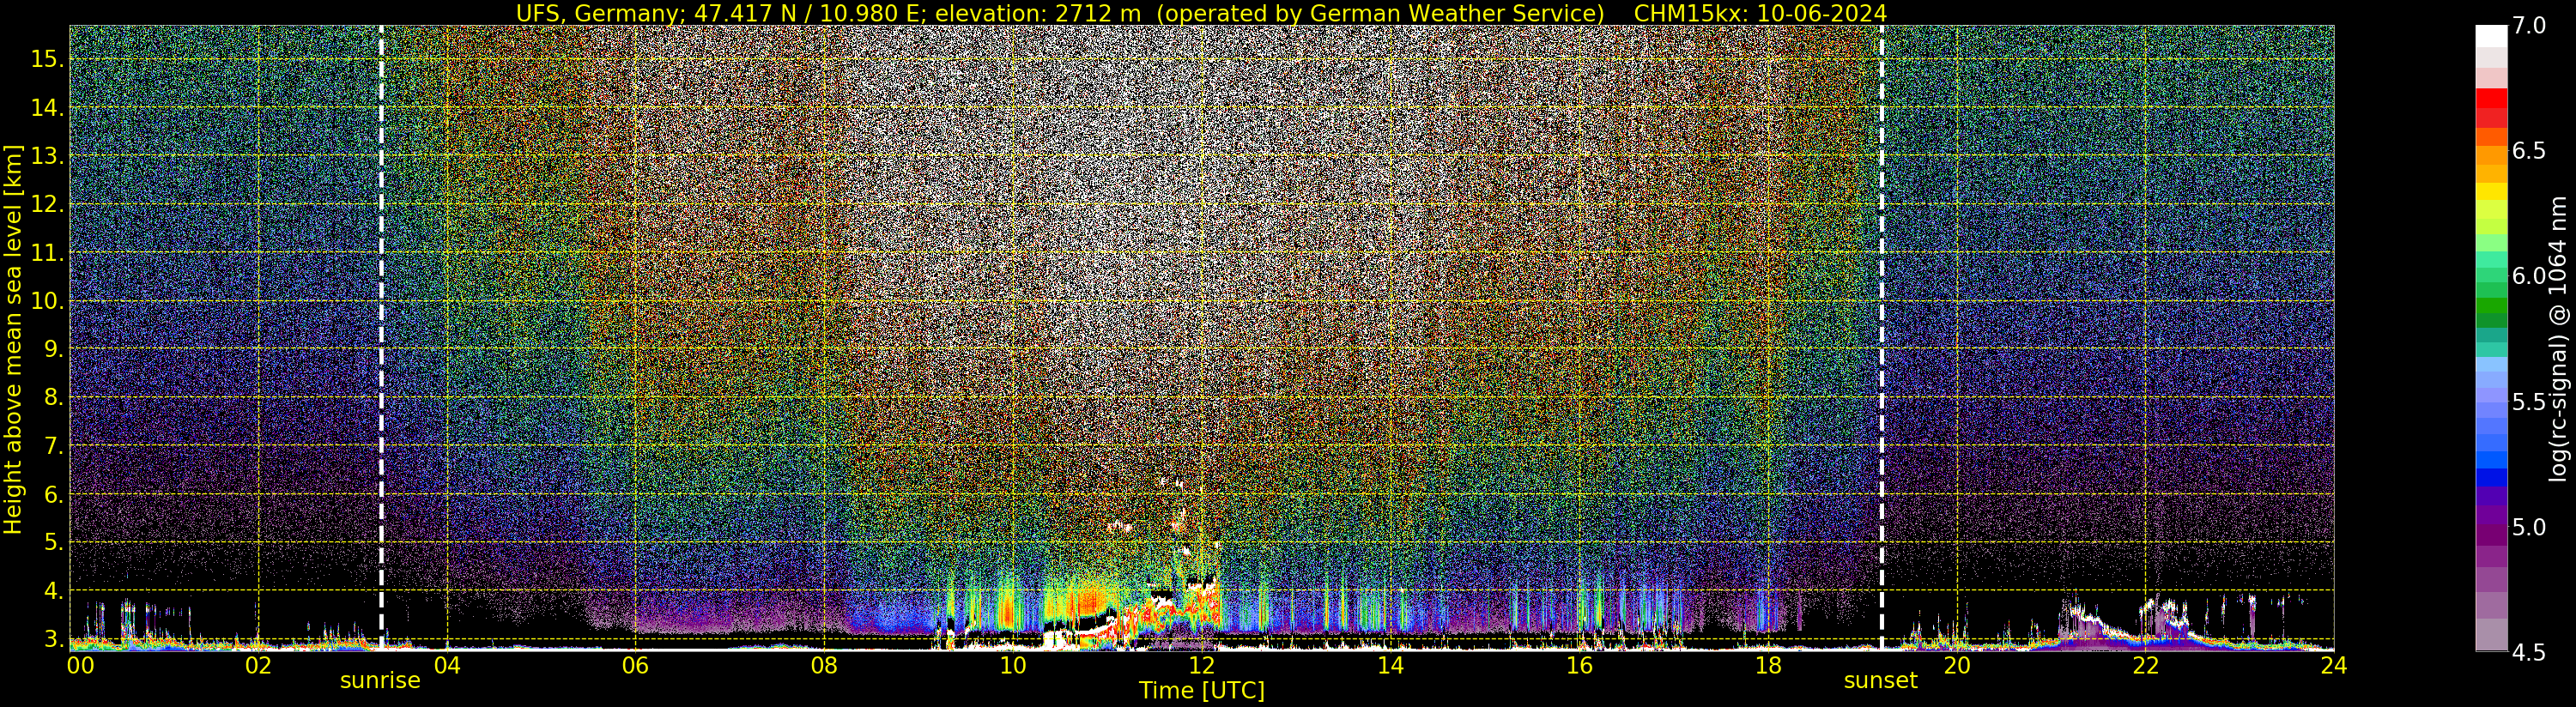This screenshot has width=2576, height=707.
Task: Click the time axis tick '00'
Action: click(80, 665)
